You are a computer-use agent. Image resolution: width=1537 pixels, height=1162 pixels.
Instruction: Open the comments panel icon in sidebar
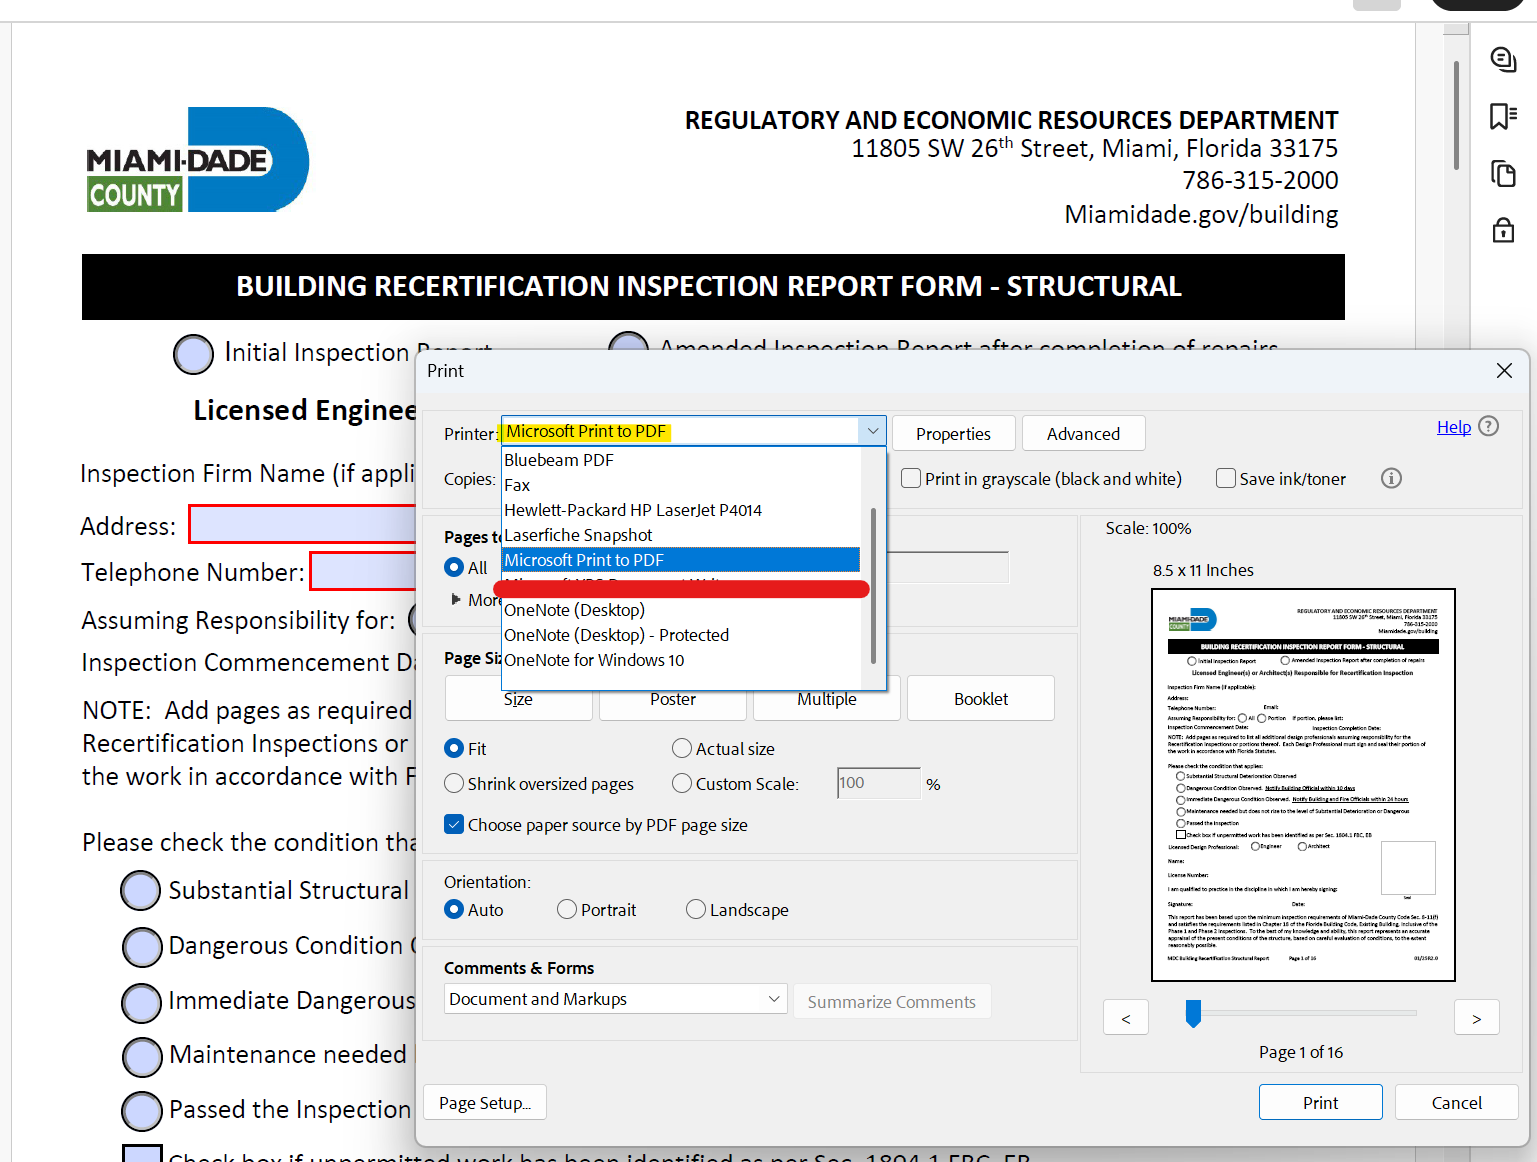[1503, 59]
